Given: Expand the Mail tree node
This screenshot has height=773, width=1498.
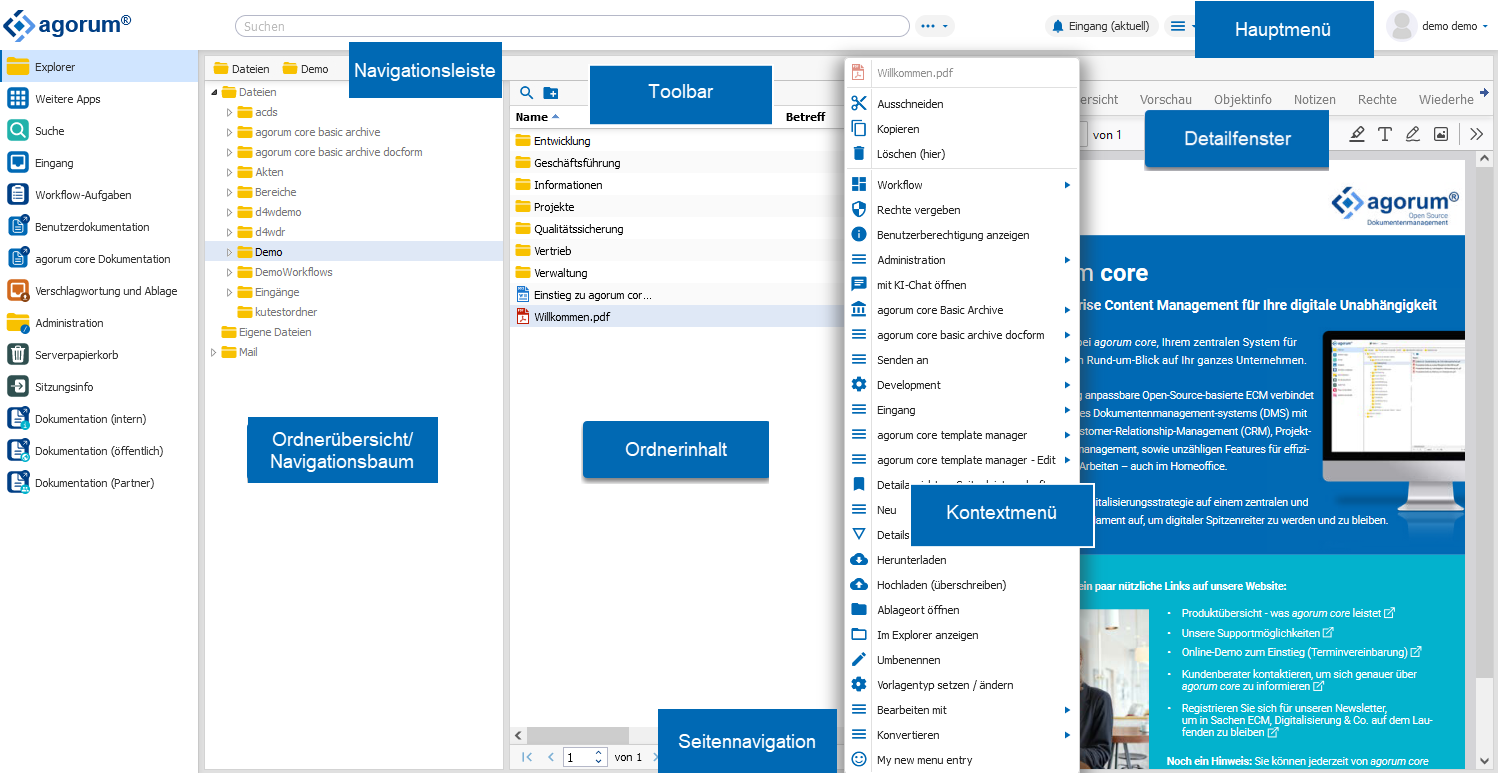Looking at the screenshot, I should tap(214, 352).
